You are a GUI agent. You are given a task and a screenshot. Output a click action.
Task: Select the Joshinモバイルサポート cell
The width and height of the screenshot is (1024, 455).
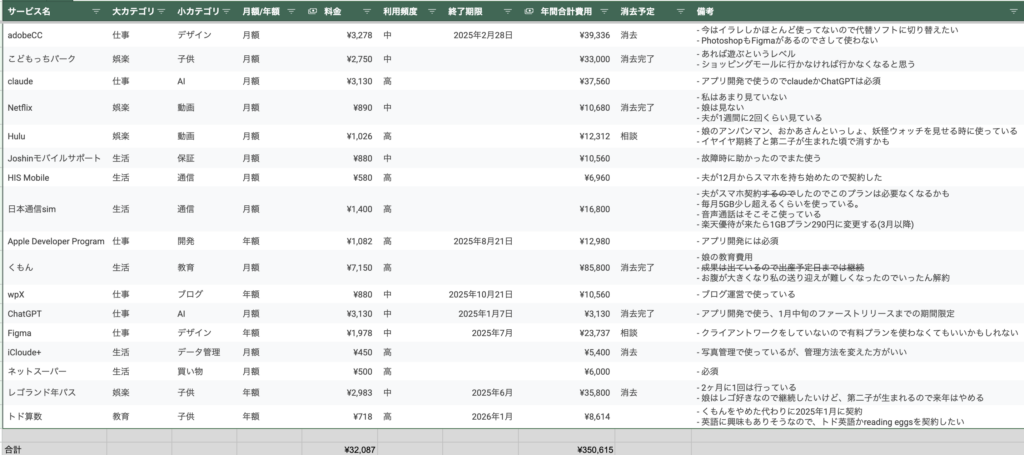point(55,158)
